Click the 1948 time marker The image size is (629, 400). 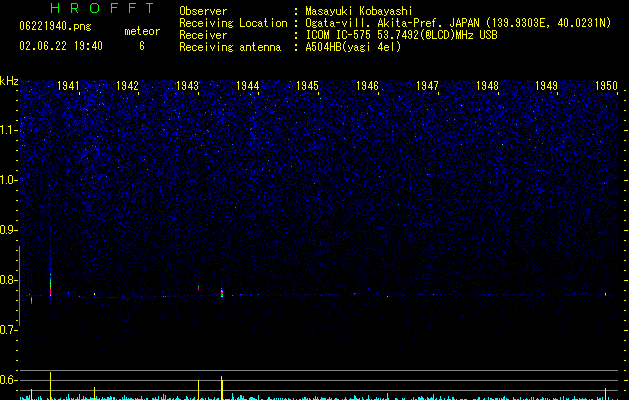pyautogui.click(x=487, y=85)
